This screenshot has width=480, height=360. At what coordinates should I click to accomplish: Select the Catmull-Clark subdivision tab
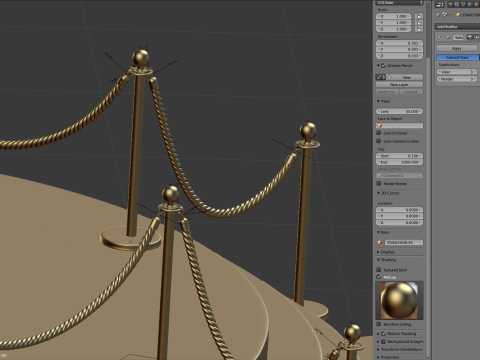coord(458,57)
